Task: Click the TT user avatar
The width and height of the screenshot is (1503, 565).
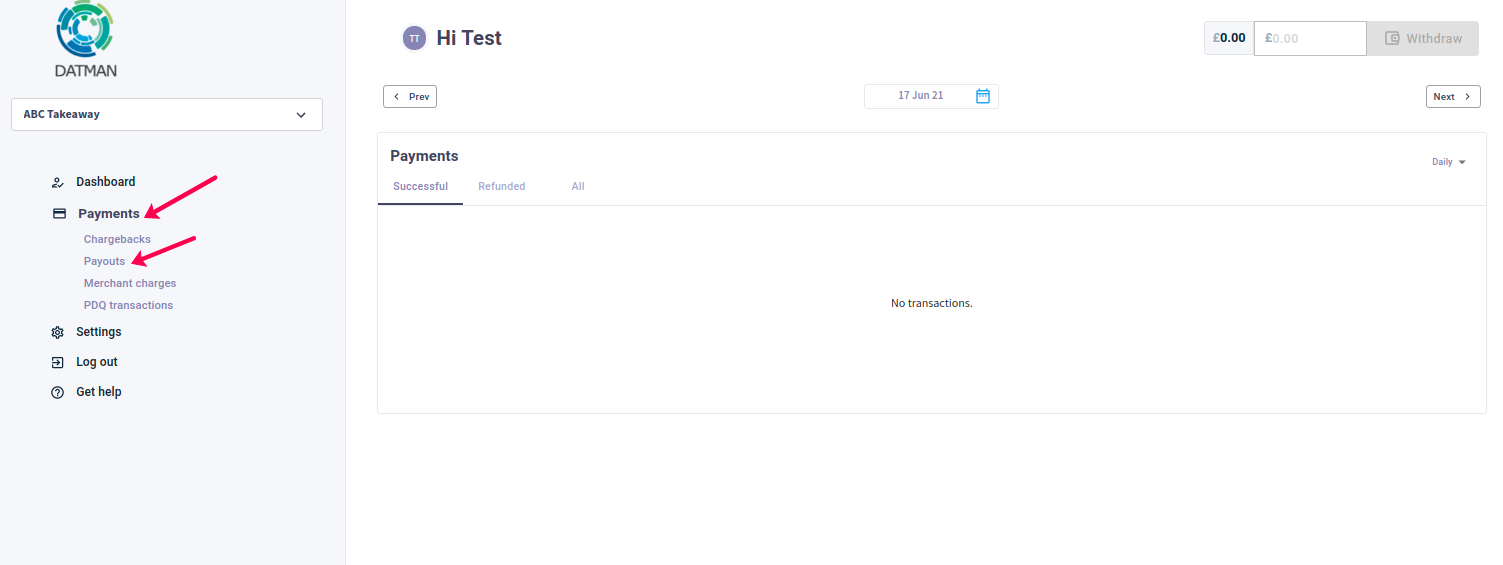Action: click(414, 38)
